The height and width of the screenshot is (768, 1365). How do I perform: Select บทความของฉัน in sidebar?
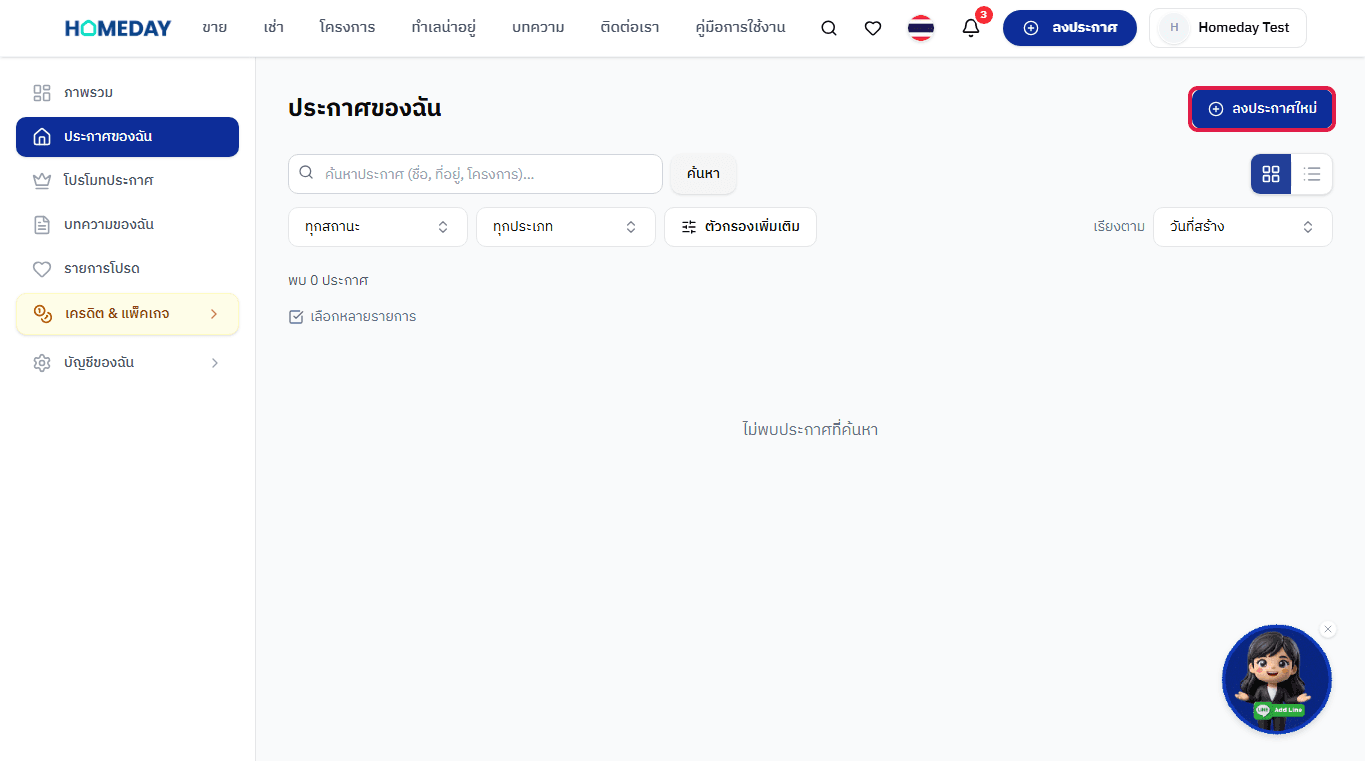[127, 225]
